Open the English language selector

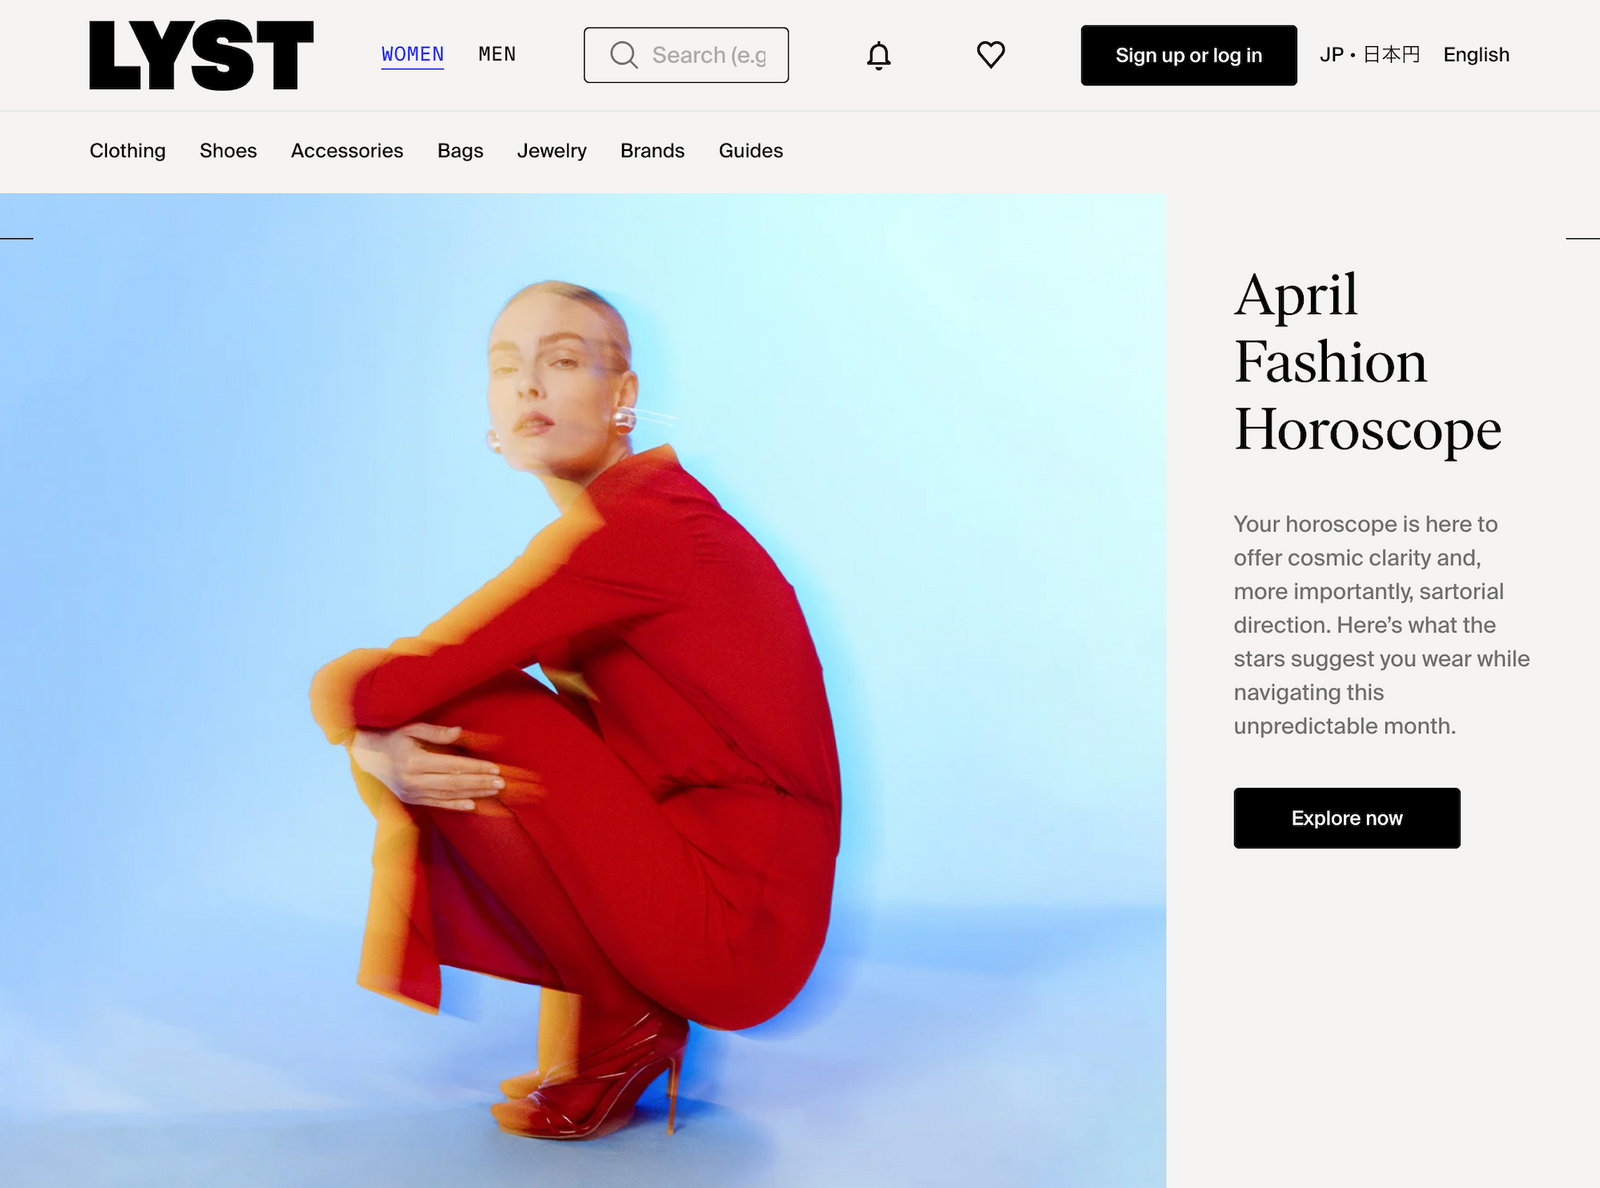pyautogui.click(x=1476, y=55)
